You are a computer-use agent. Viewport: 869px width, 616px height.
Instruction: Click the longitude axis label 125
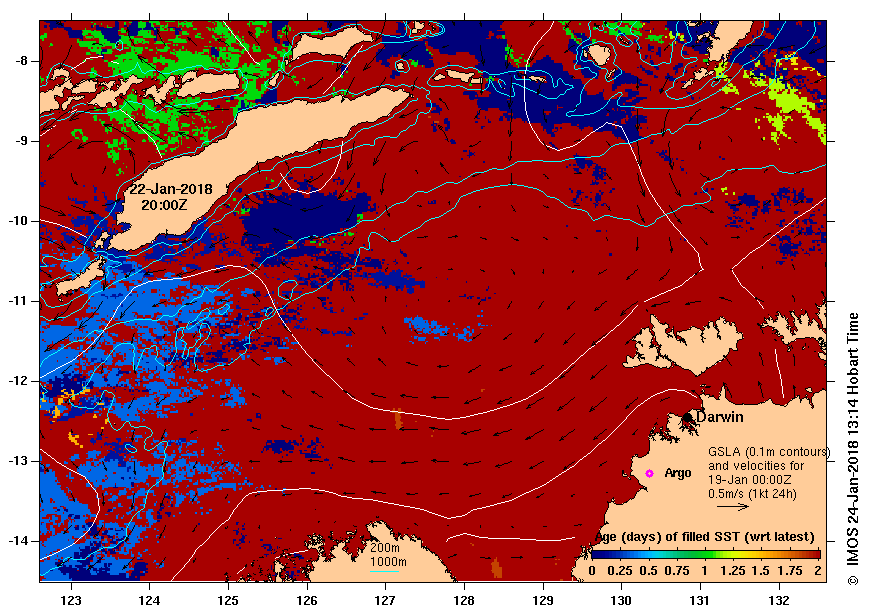point(228,600)
